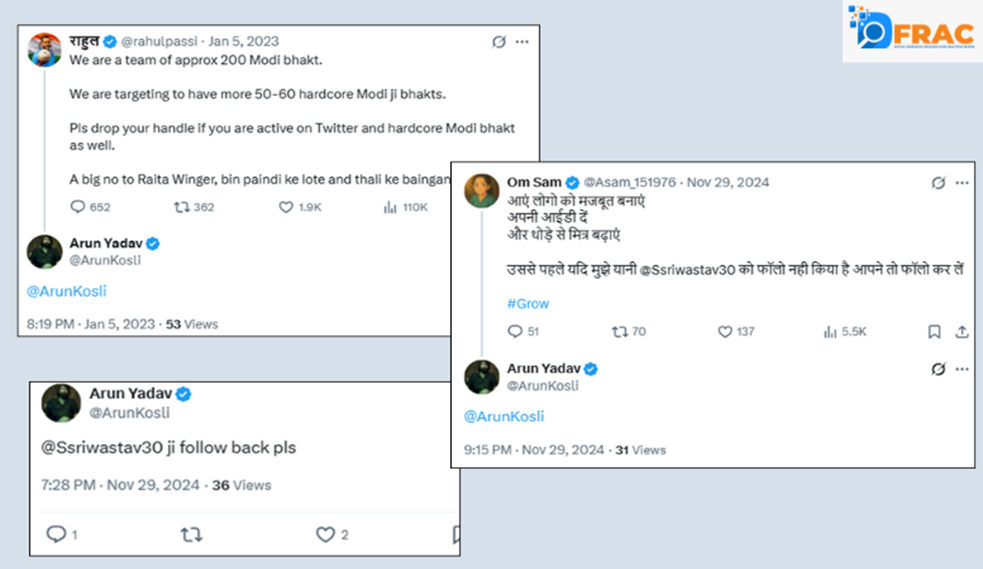Image resolution: width=983 pixels, height=569 pixels.
Task: Share Om Sam's tweet via share icon
Action: [961, 331]
